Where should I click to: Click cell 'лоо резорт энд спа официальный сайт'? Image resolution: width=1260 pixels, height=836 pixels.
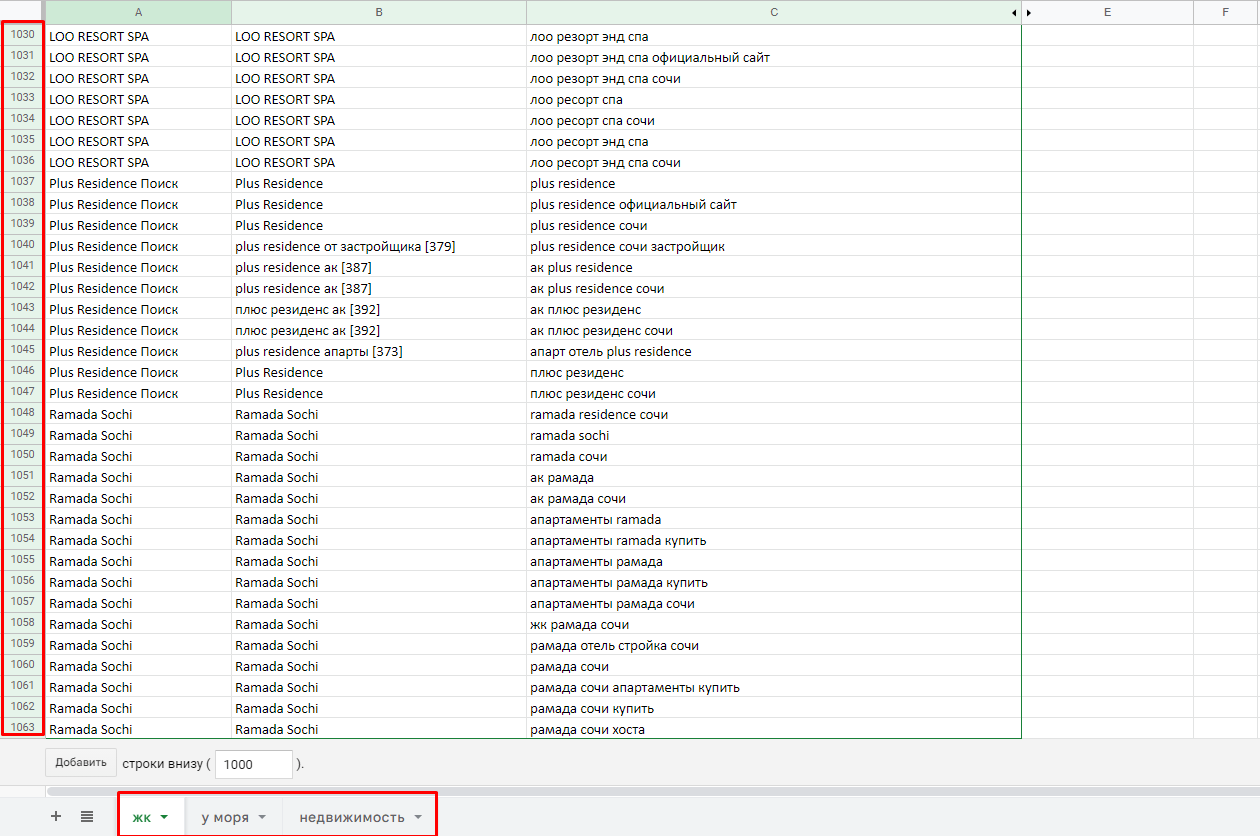pyautogui.click(x=774, y=57)
